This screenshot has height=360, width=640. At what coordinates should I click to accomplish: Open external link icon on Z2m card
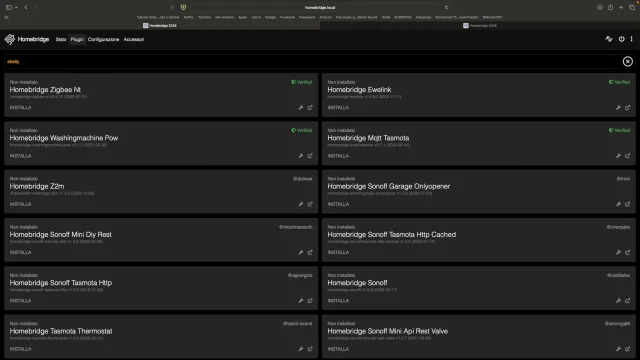(310, 204)
